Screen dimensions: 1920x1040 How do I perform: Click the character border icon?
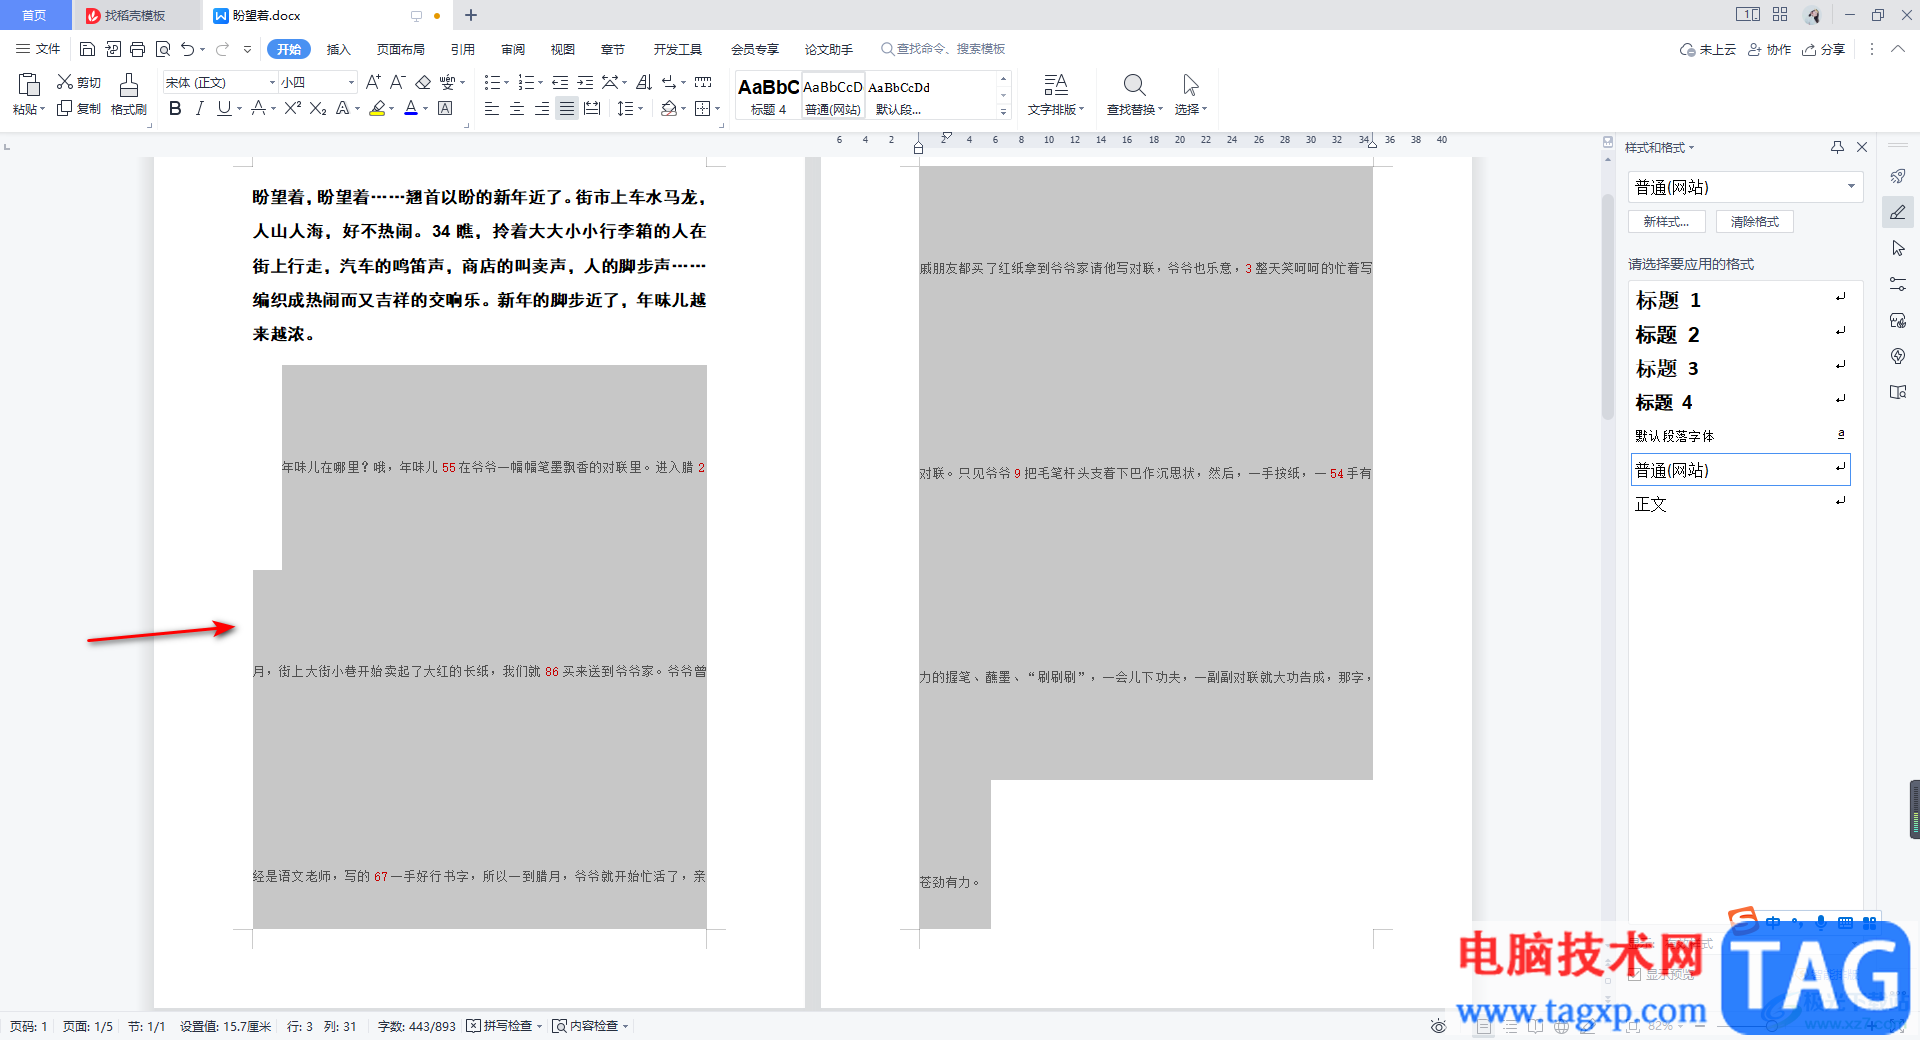[445, 108]
